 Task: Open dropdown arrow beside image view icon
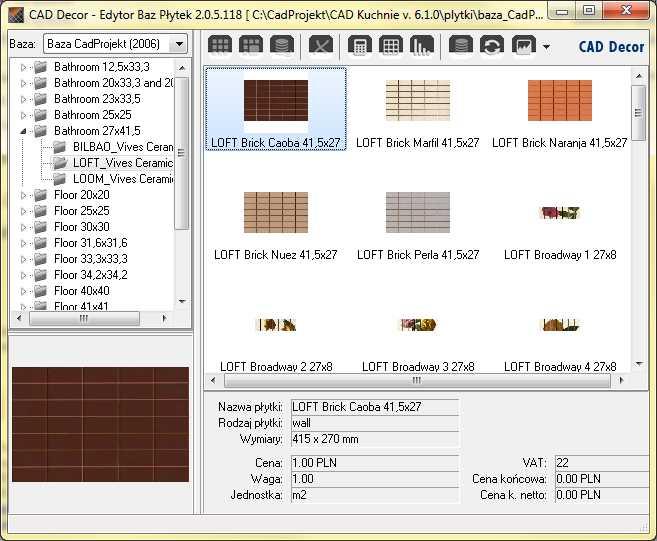[546, 47]
